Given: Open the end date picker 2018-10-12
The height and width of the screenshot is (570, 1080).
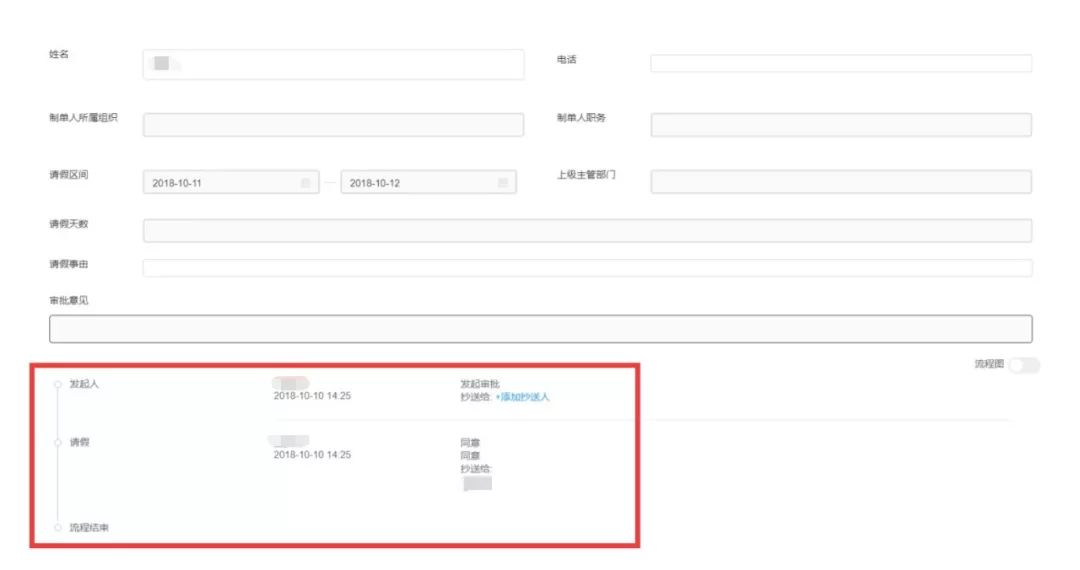Looking at the screenshot, I should tap(418, 184).
